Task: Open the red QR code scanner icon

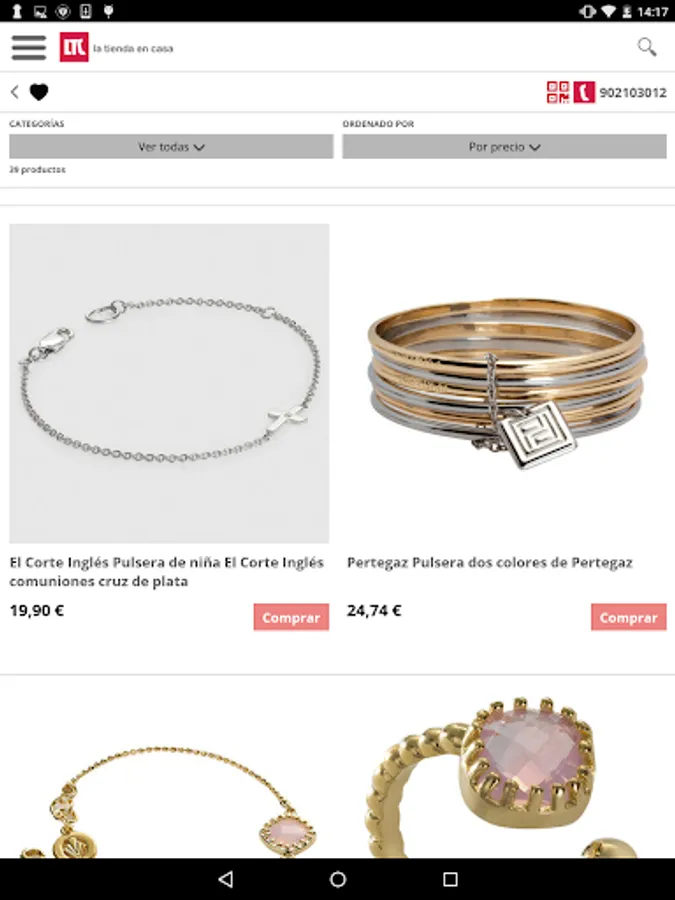Action: coord(558,92)
